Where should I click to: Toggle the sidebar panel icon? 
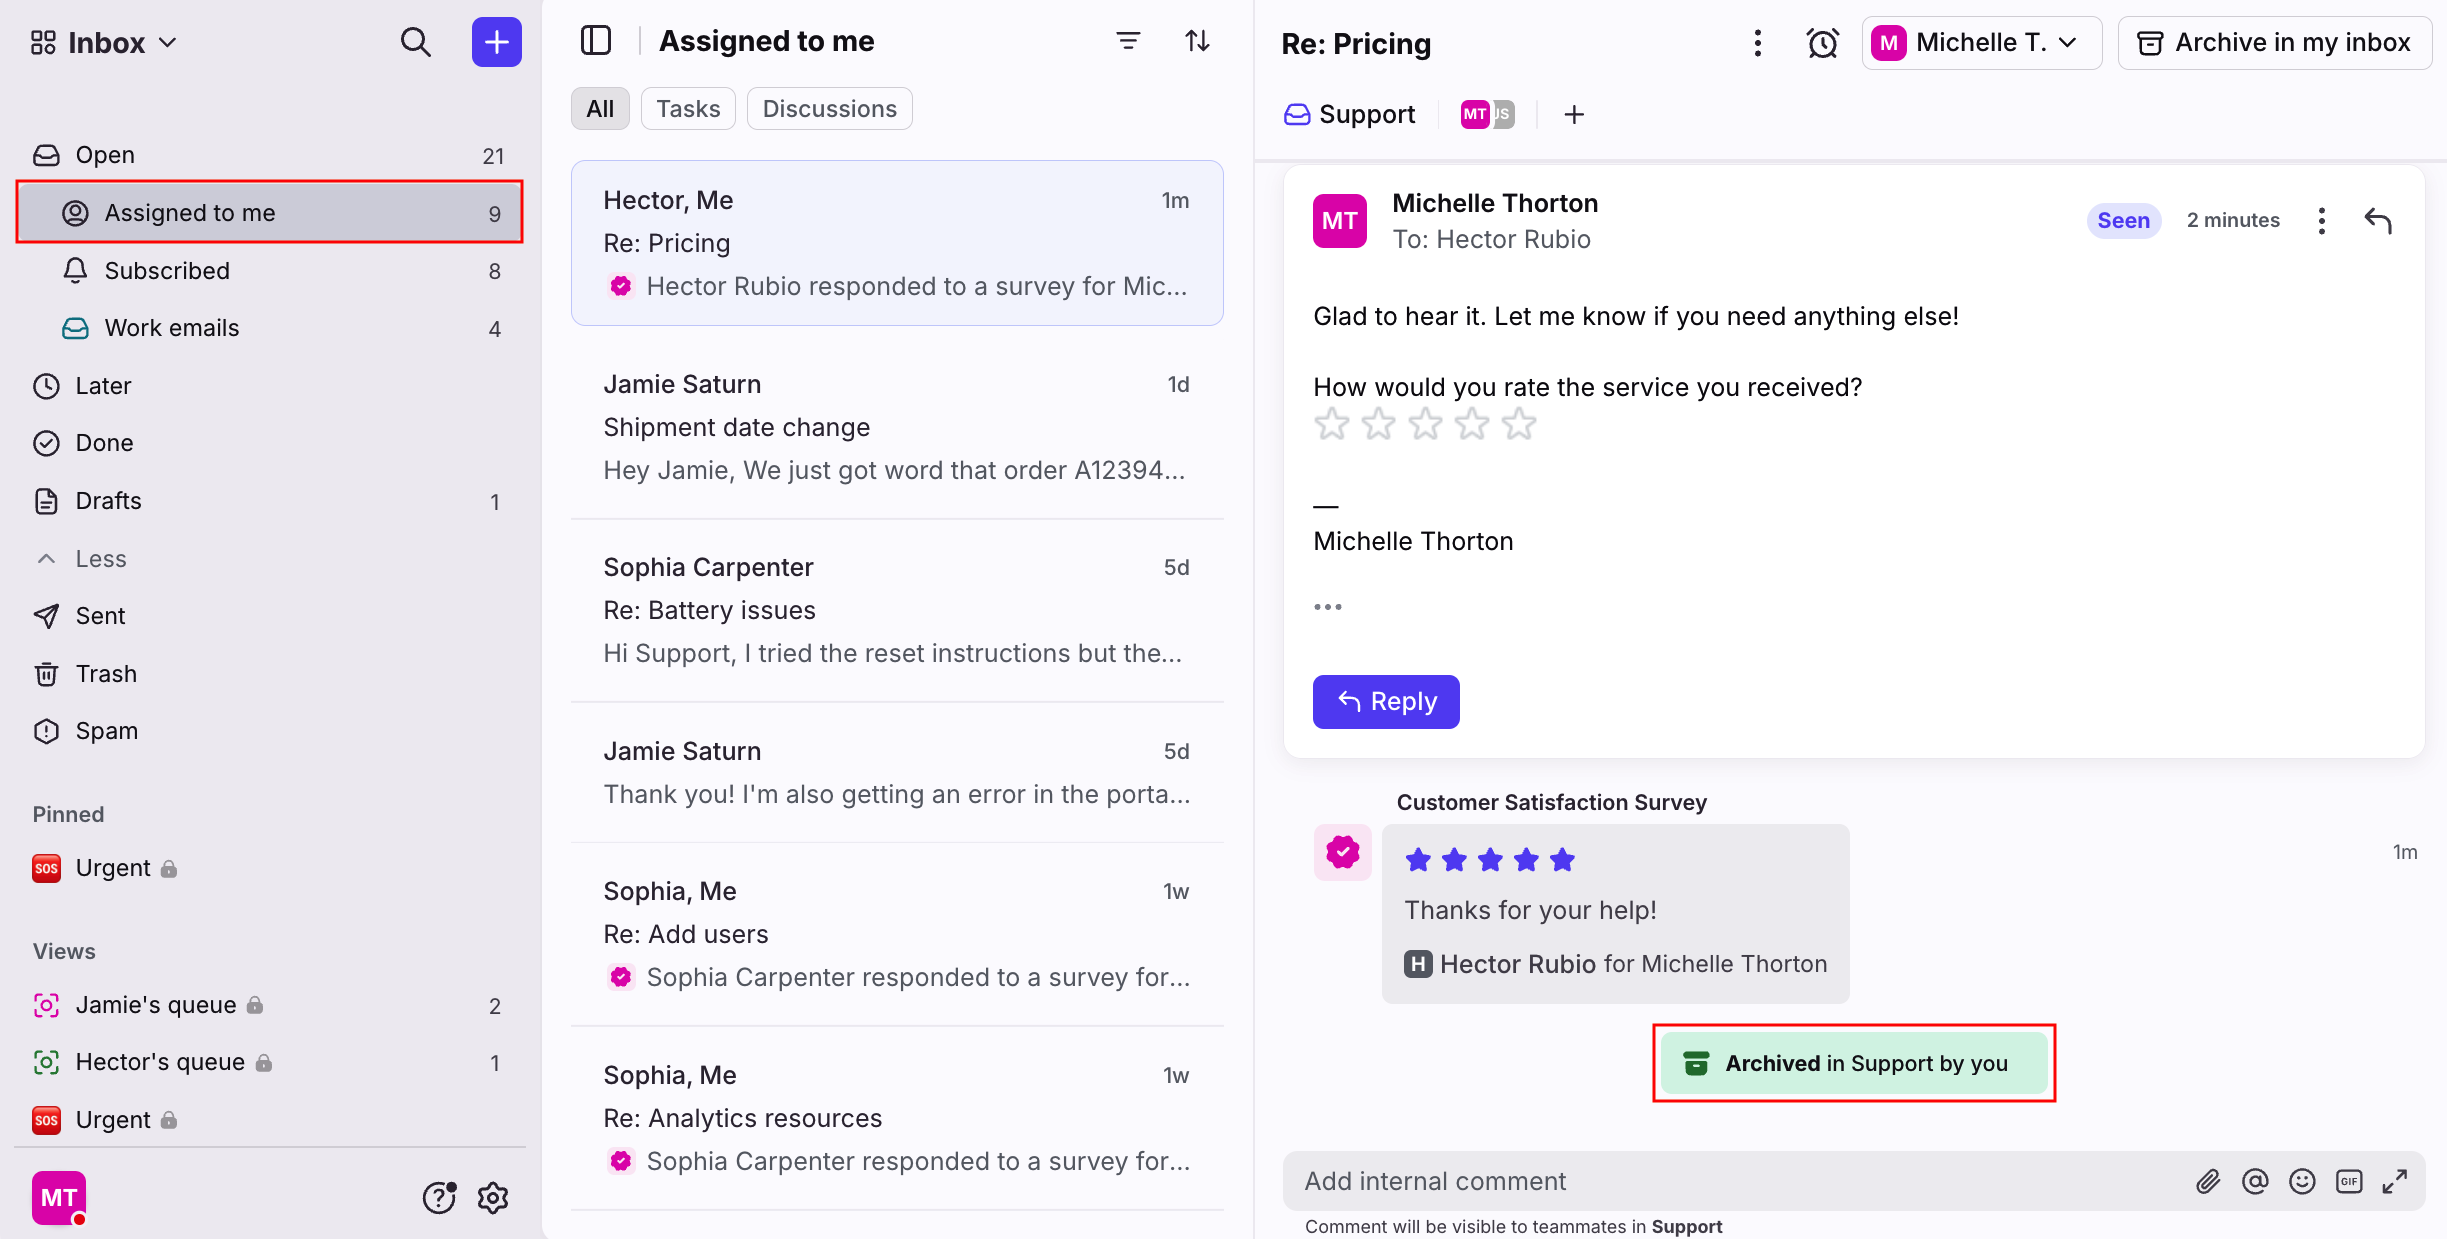[x=596, y=41]
